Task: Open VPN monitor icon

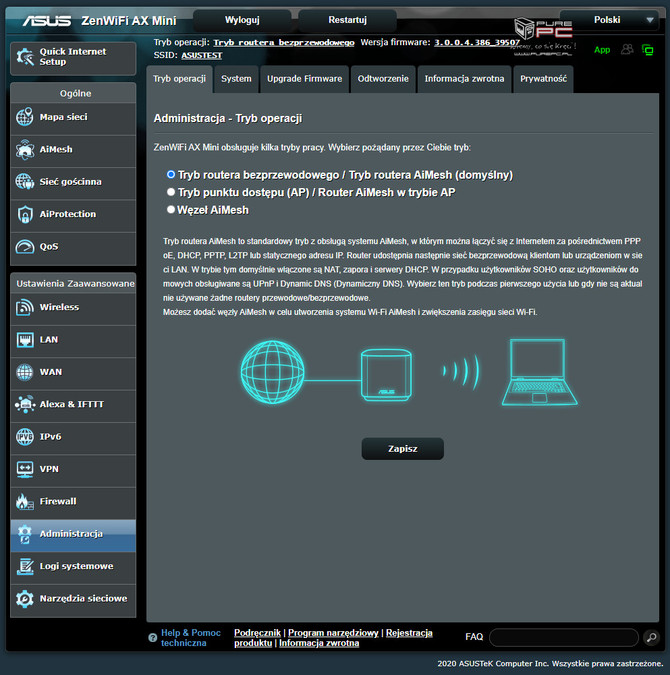Action: (25, 469)
